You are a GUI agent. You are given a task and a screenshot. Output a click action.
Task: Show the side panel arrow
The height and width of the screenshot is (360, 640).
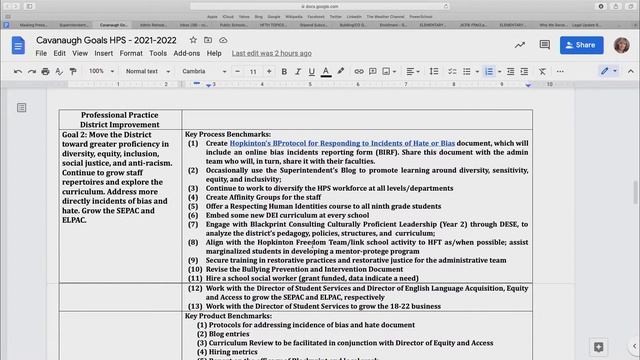click(x=634, y=346)
